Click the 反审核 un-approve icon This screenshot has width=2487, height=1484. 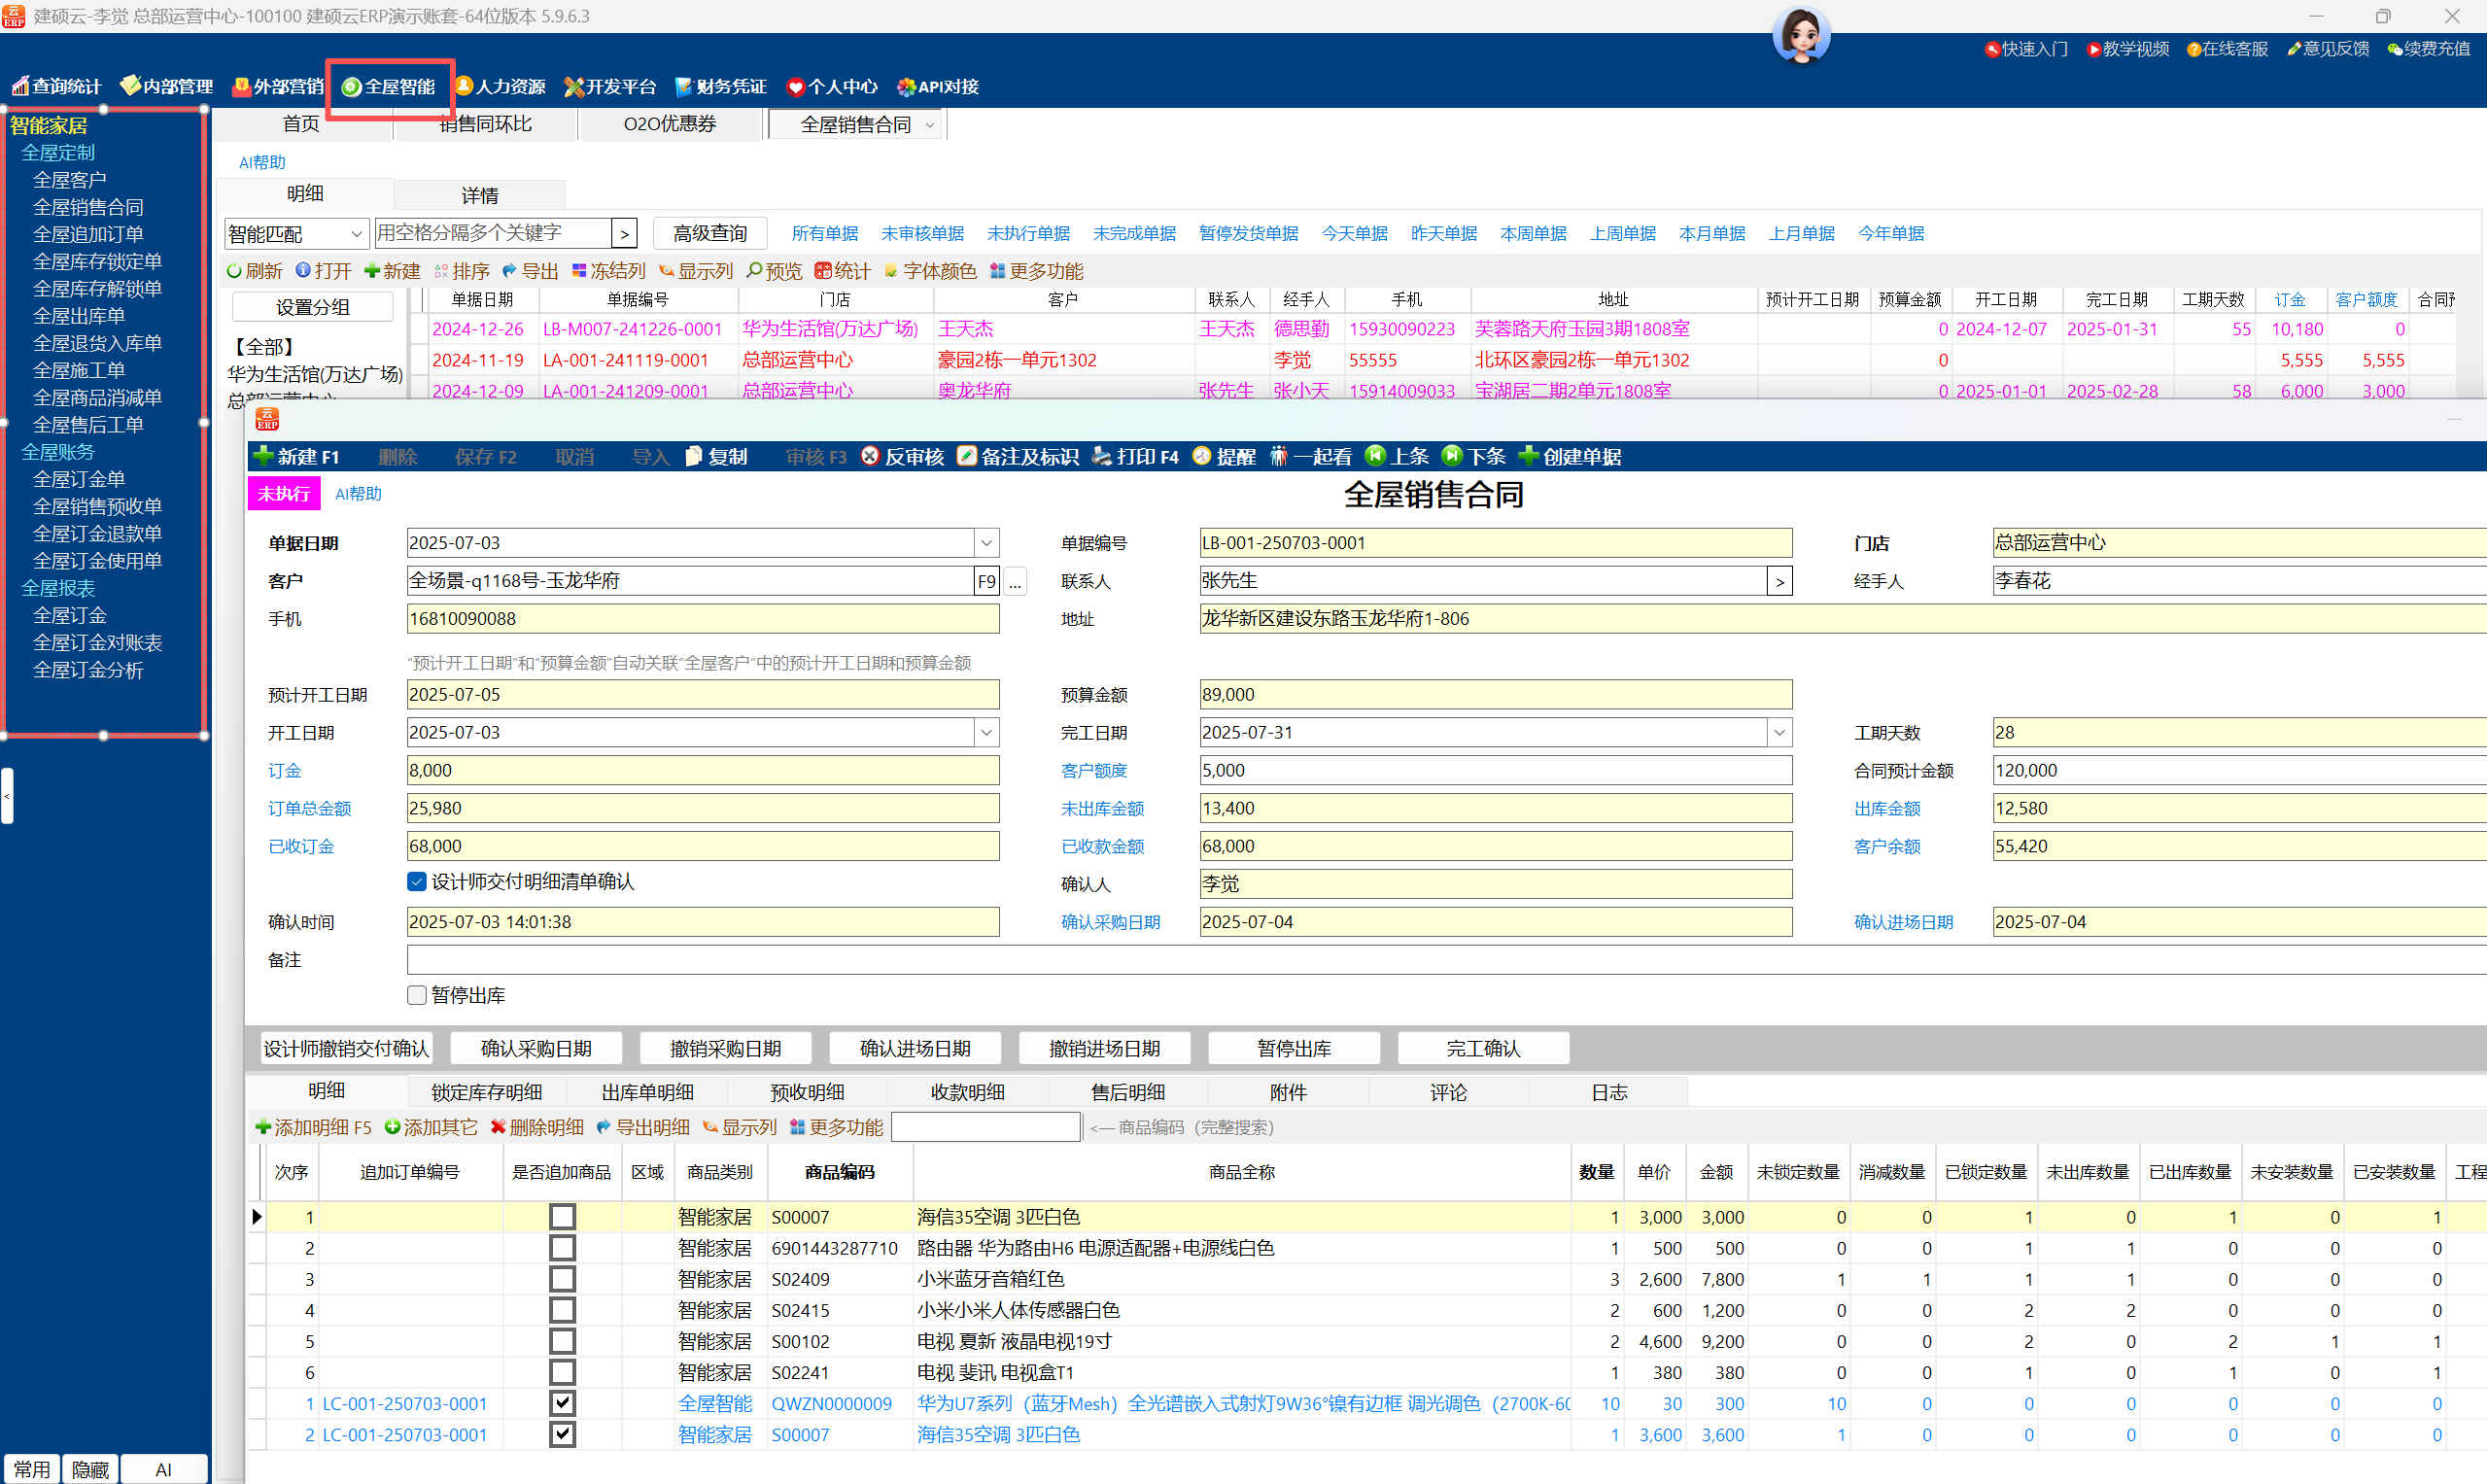tap(870, 456)
